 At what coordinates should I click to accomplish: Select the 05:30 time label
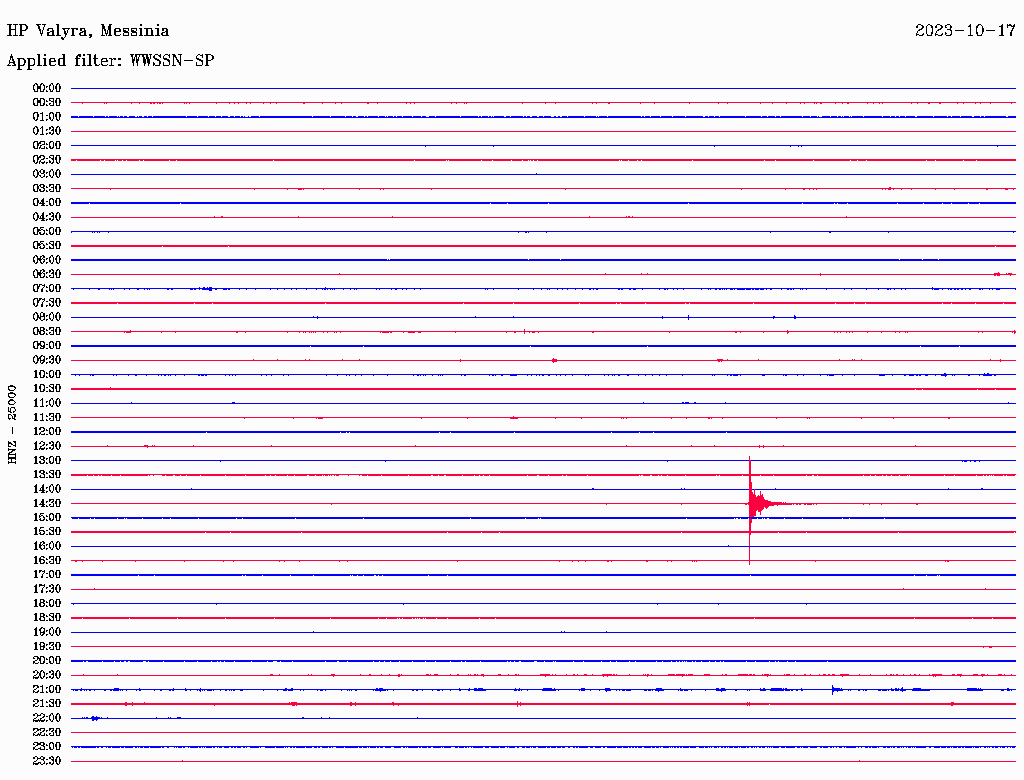click(x=47, y=246)
